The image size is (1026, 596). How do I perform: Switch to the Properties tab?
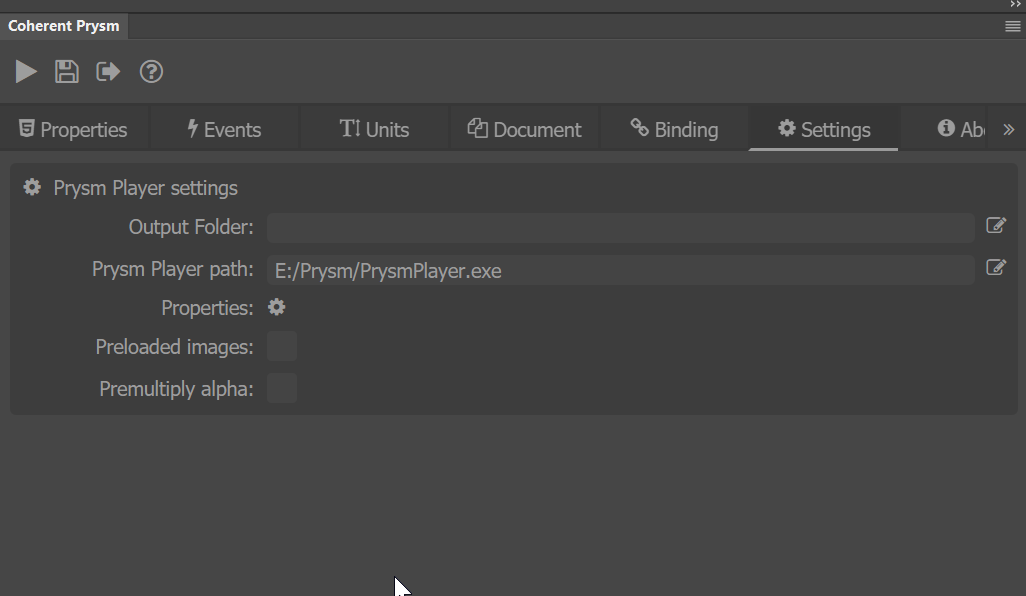pyautogui.click(x=73, y=130)
